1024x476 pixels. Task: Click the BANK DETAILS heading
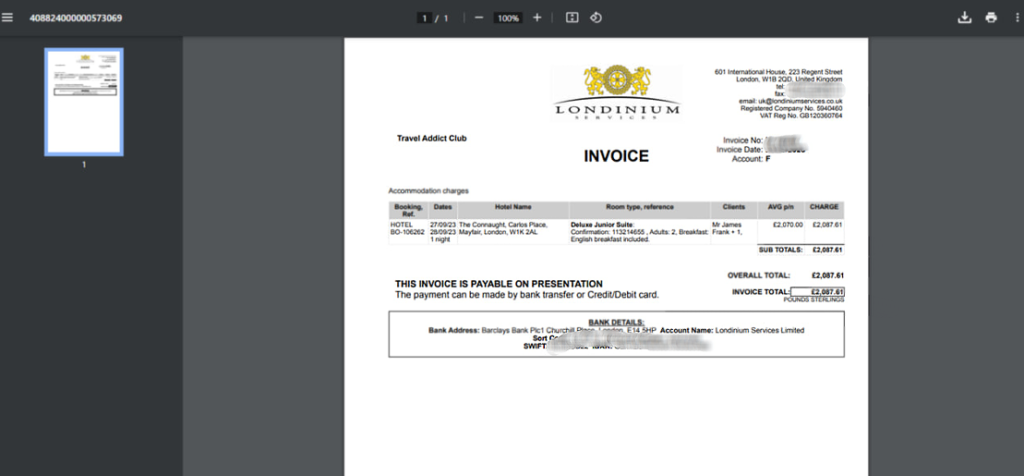pyautogui.click(x=616, y=322)
